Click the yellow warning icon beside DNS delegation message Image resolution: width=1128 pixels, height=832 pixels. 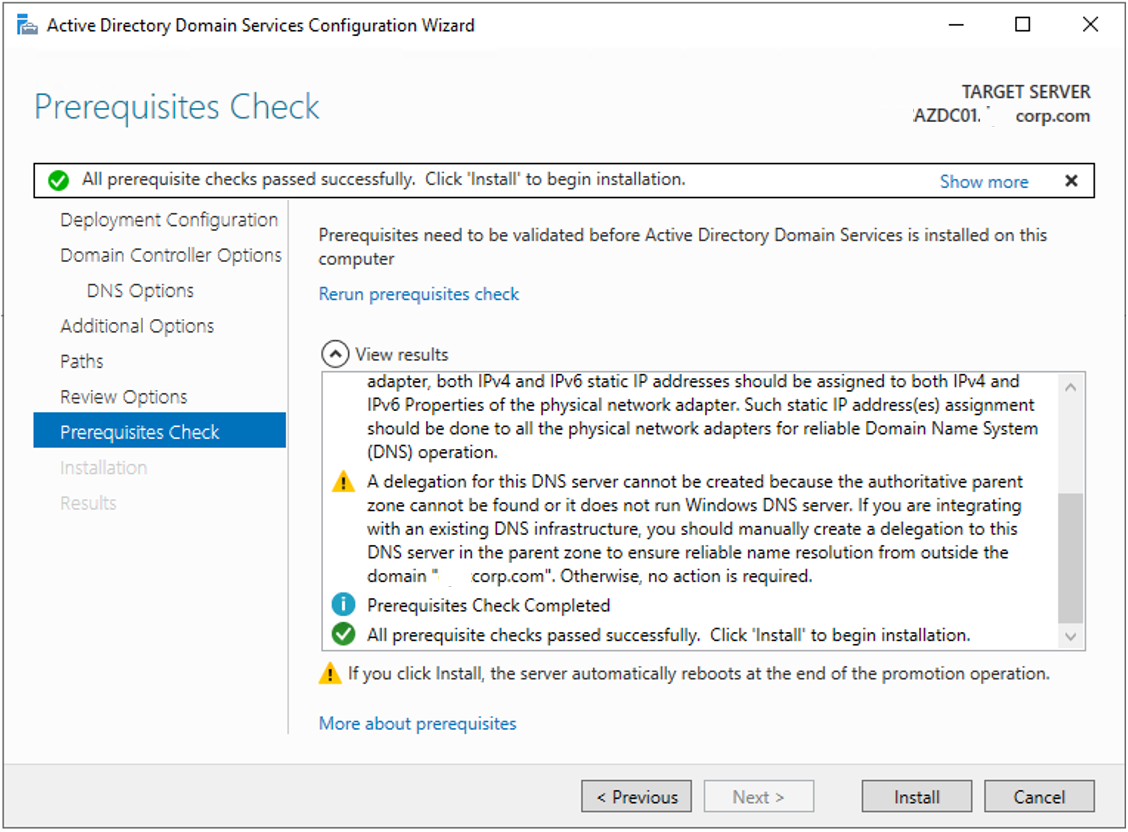click(x=343, y=481)
